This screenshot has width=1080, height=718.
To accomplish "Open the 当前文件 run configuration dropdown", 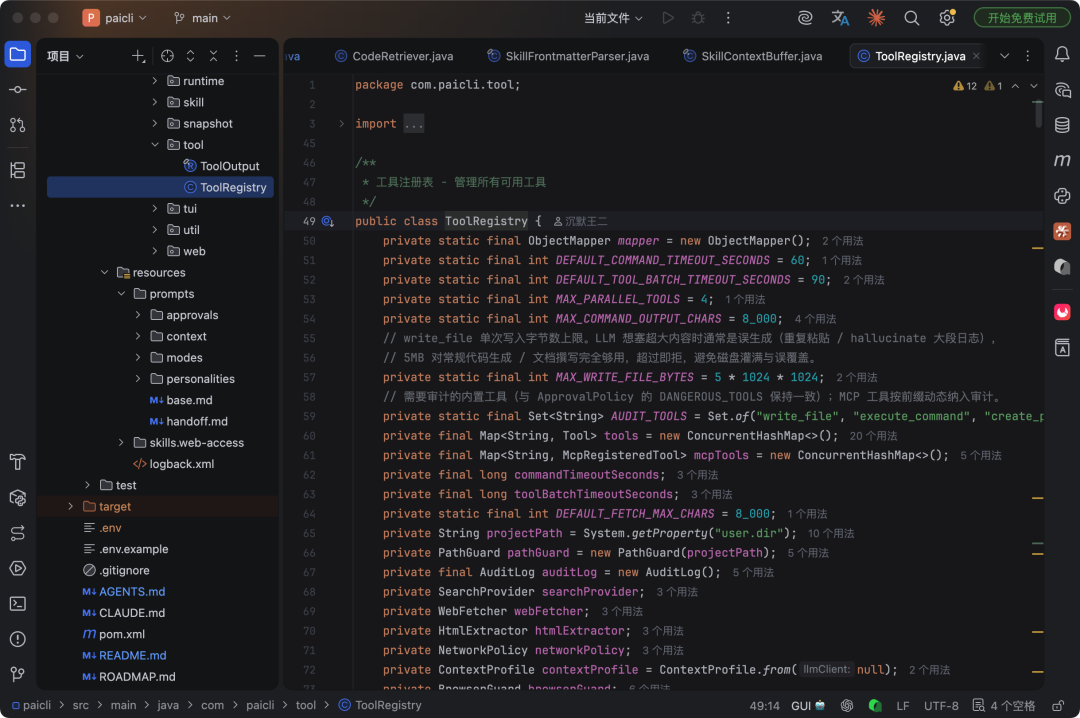I will tap(613, 18).
